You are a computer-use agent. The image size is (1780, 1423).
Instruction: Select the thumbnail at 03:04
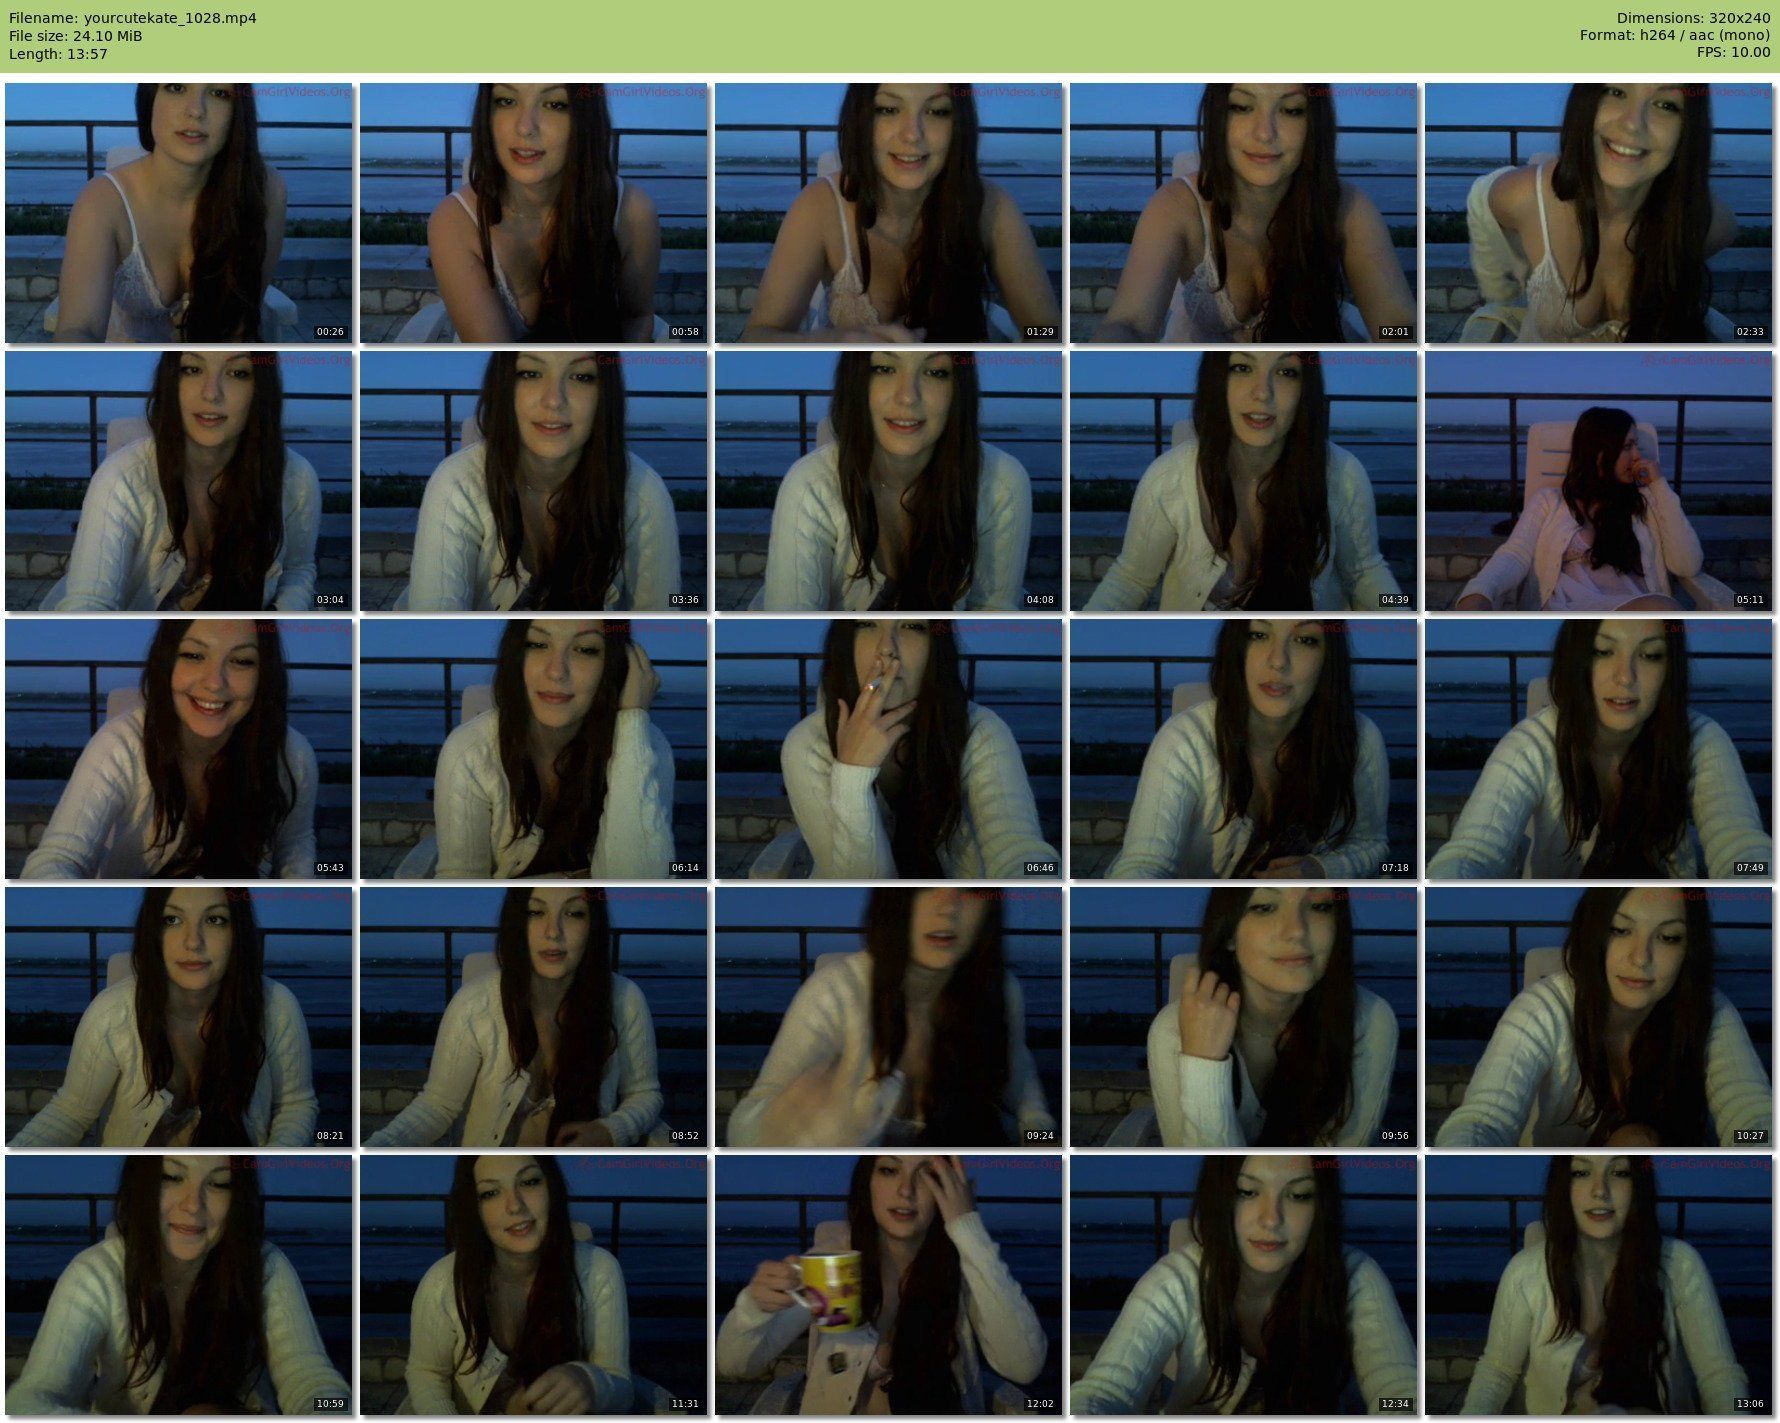pos(178,481)
